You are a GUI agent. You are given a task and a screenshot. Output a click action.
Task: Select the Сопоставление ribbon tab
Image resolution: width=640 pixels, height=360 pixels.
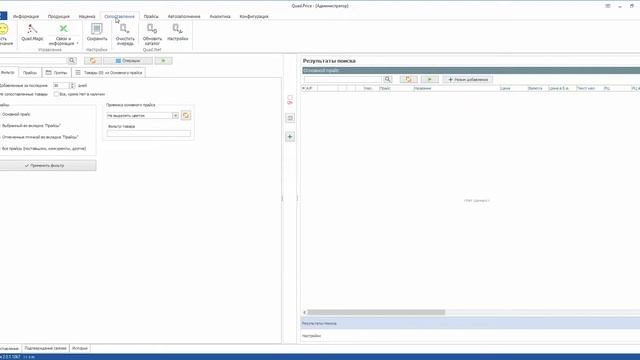119,16
